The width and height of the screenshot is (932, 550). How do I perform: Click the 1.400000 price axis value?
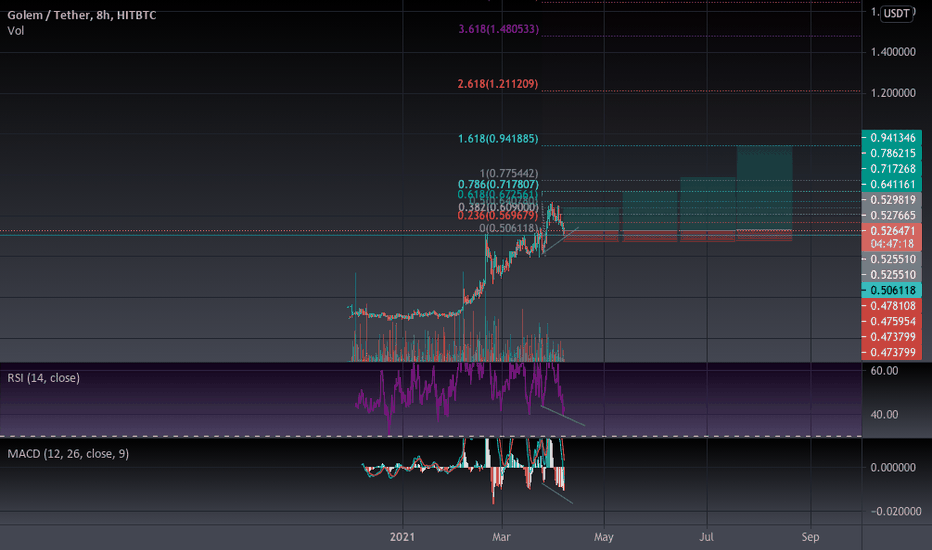pyautogui.click(x=893, y=52)
